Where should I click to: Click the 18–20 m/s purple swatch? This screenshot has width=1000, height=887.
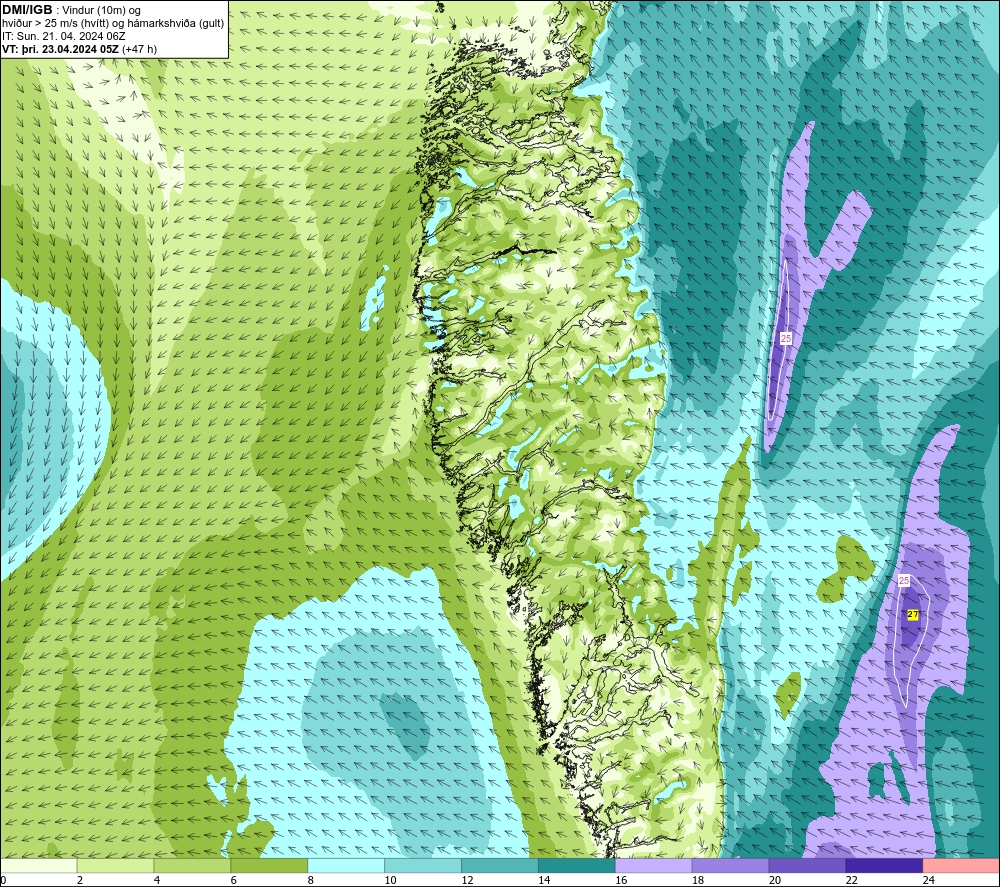[x=730, y=865]
